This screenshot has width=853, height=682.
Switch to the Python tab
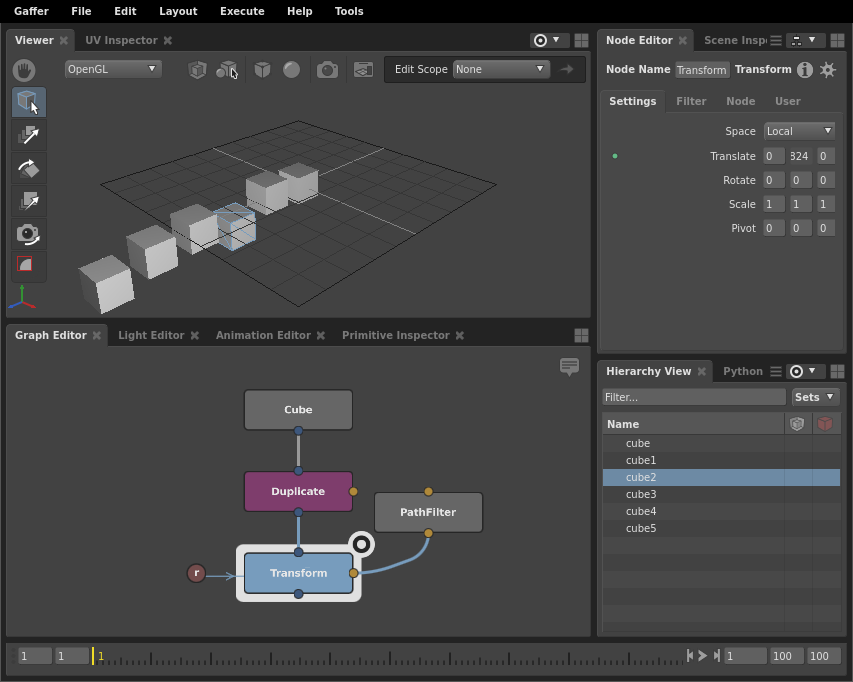click(743, 371)
